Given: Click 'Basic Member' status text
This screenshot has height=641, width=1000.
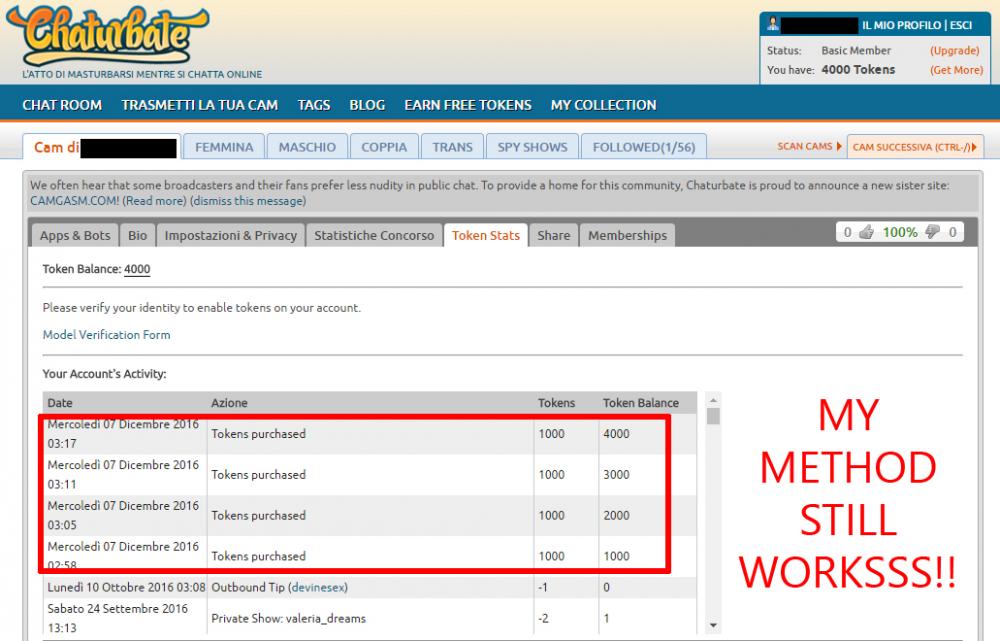Looking at the screenshot, I should tap(856, 50).
